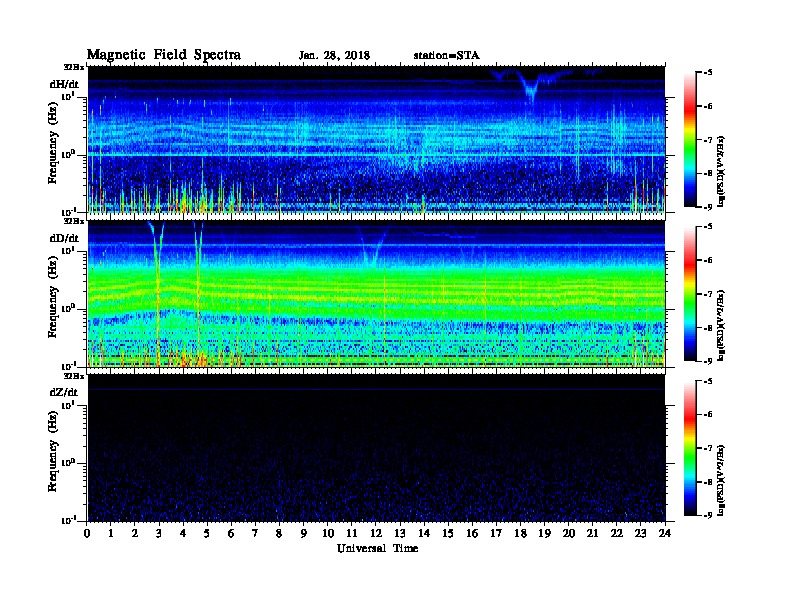The width and height of the screenshot is (792, 612).
Task: Click hour tick label '7' on time axis
Action: [255, 533]
